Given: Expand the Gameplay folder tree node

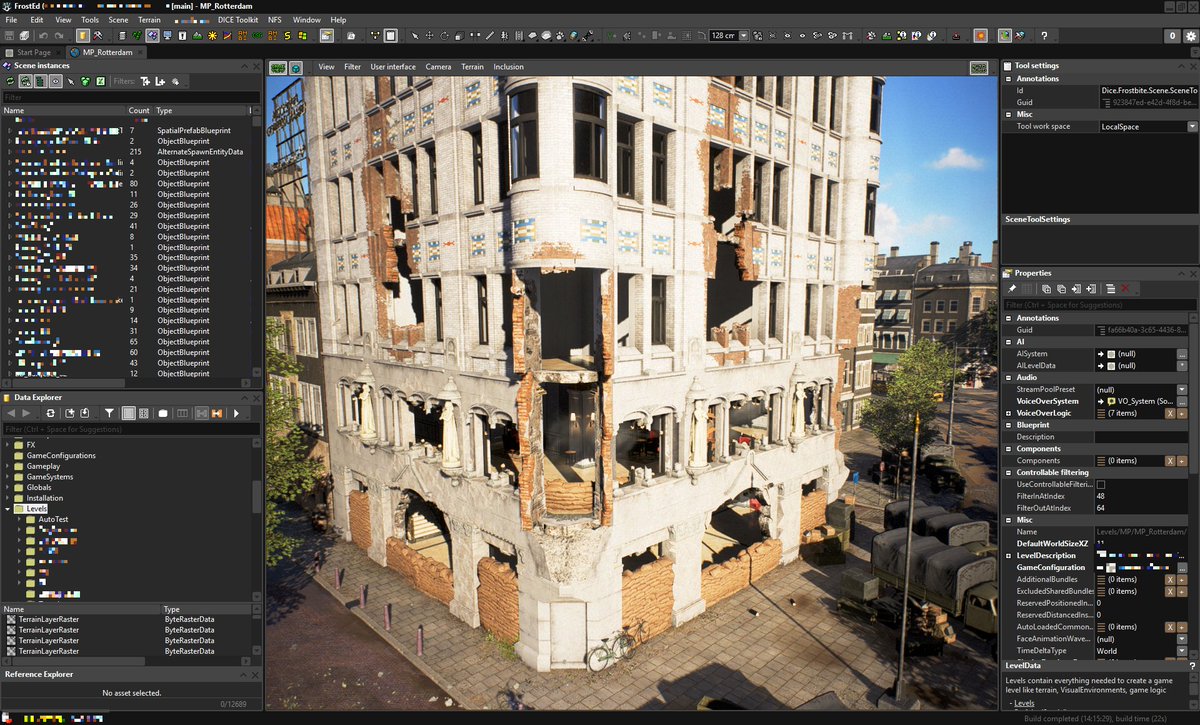Looking at the screenshot, I should pos(8,466).
